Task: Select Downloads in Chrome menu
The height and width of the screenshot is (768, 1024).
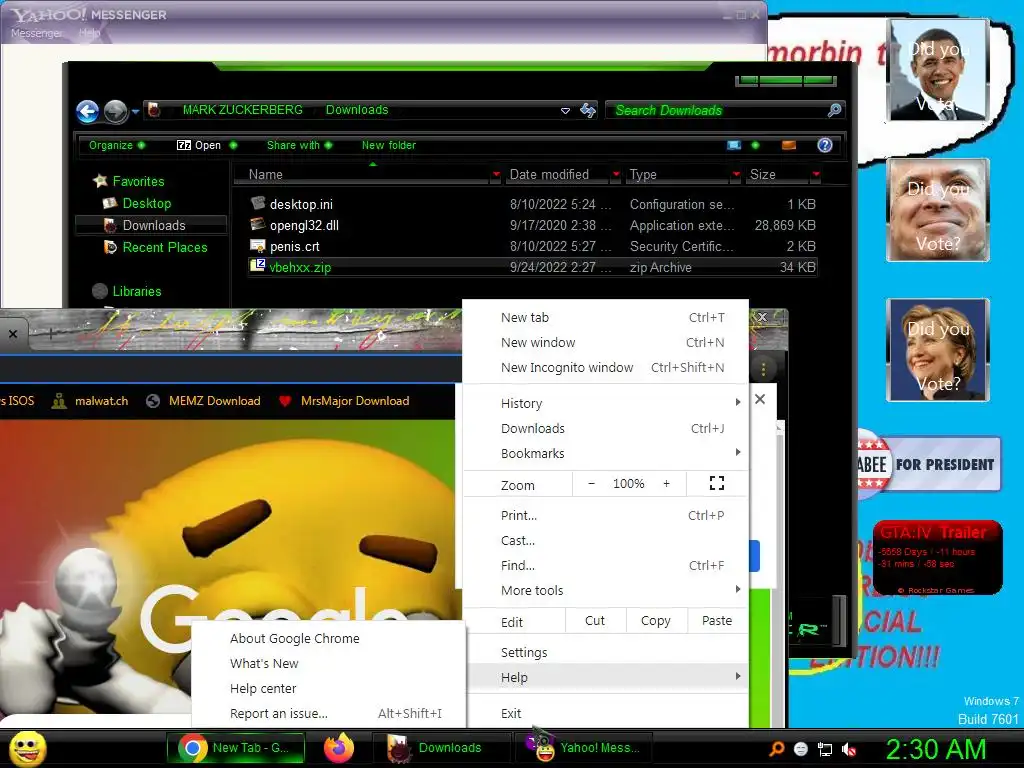Action: click(605, 428)
